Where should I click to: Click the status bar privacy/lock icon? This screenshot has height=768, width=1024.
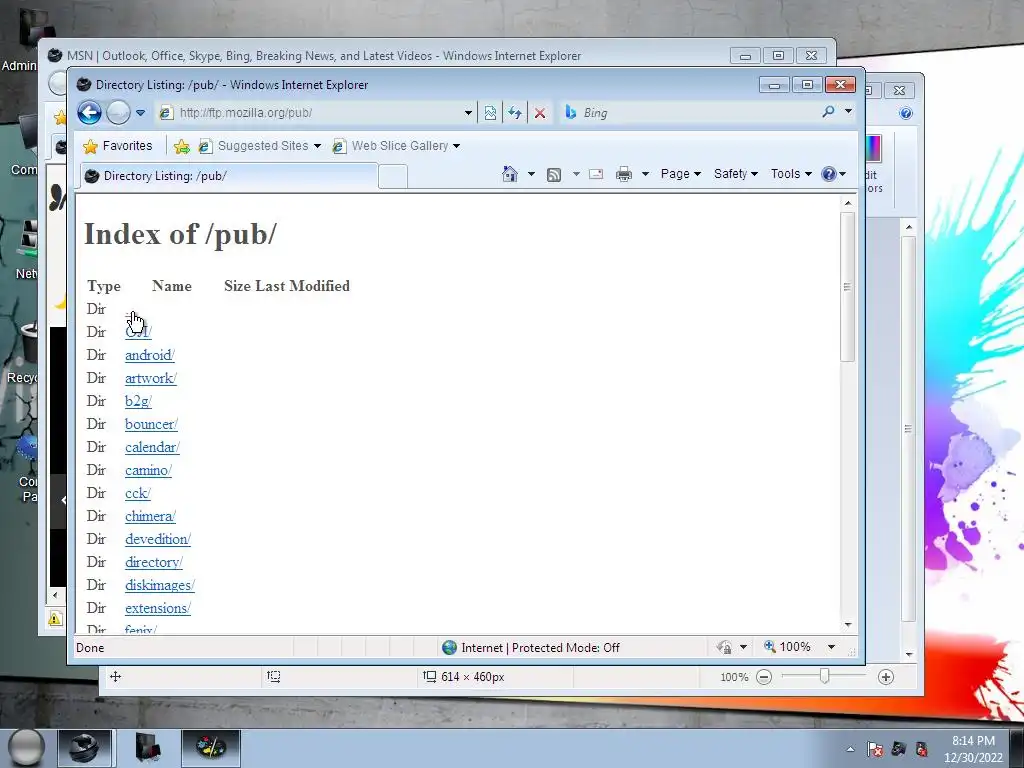point(724,648)
